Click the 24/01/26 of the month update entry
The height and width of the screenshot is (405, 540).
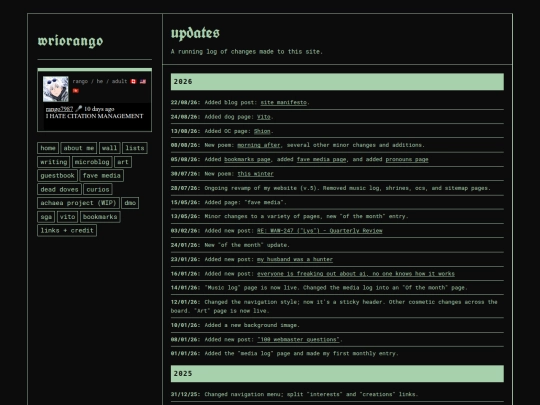[x=337, y=245]
